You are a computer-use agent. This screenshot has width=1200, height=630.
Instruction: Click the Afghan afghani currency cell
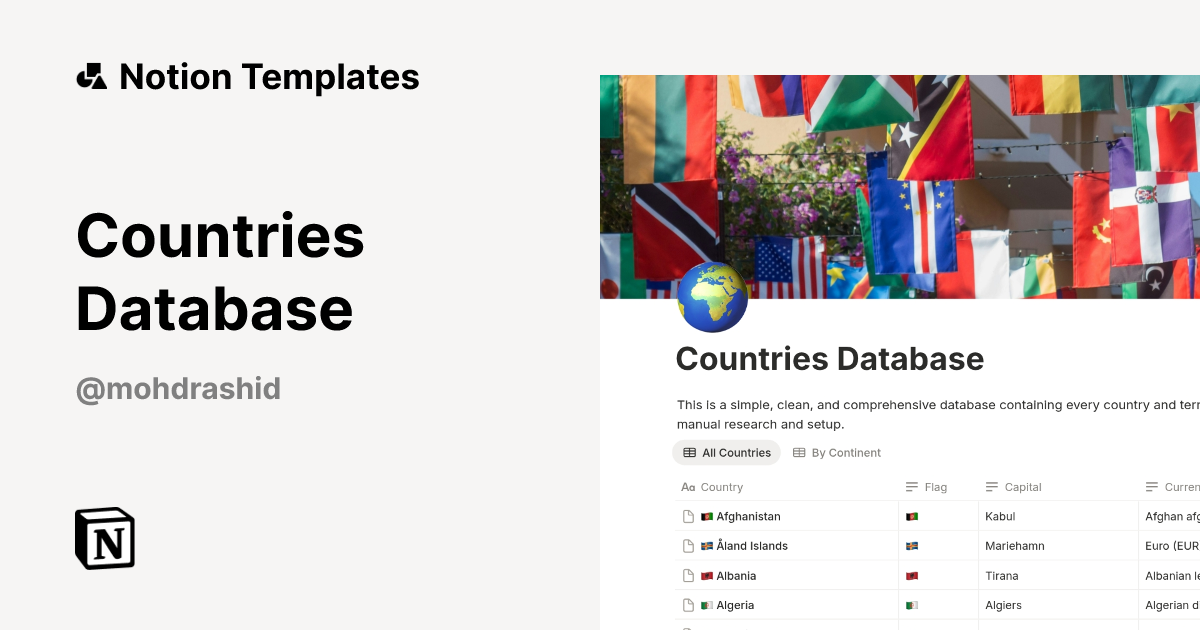coord(1169,517)
